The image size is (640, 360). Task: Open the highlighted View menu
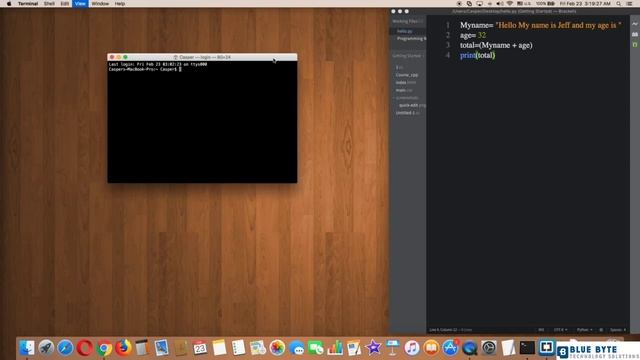(x=80, y=4)
